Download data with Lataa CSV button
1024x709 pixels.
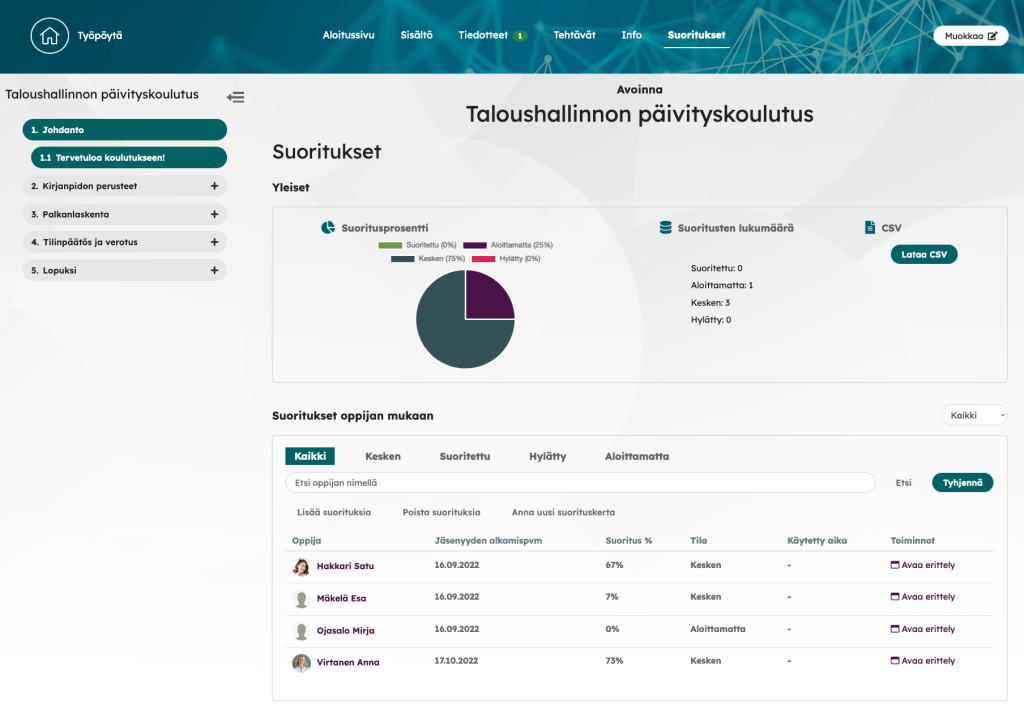[x=923, y=254]
